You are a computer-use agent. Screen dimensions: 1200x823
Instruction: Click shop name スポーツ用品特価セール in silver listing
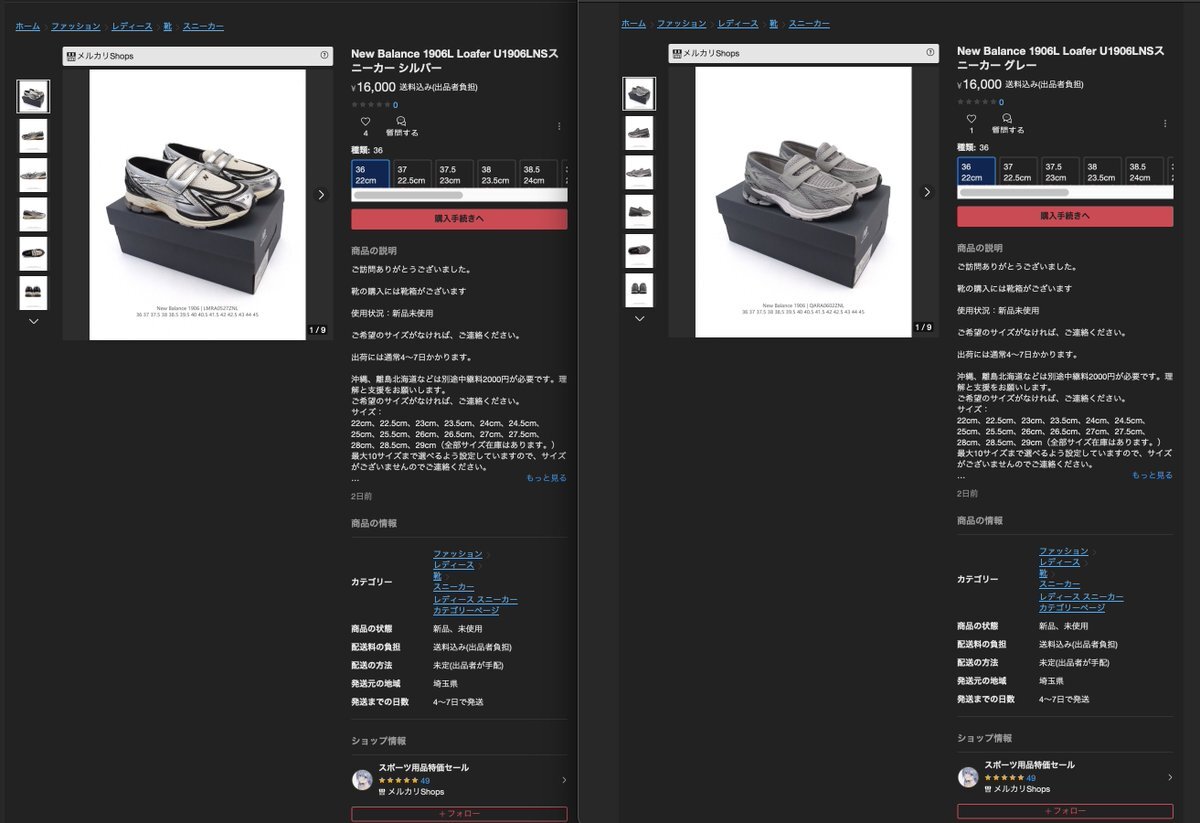coord(424,768)
